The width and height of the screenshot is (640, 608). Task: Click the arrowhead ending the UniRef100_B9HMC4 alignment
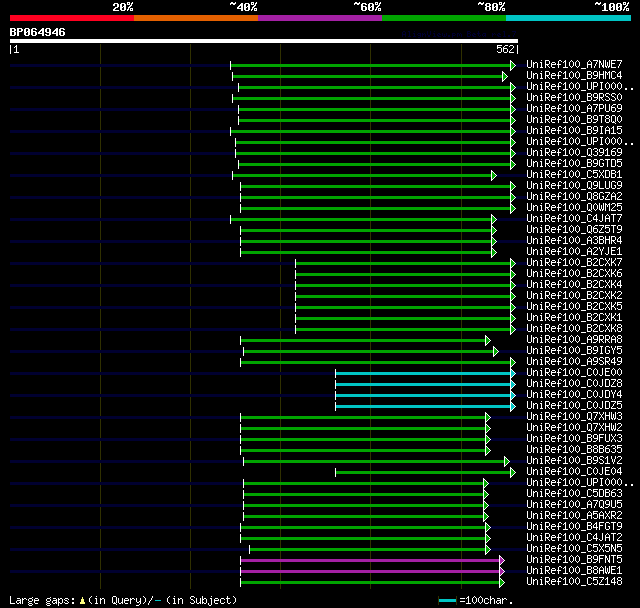[505, 76]
